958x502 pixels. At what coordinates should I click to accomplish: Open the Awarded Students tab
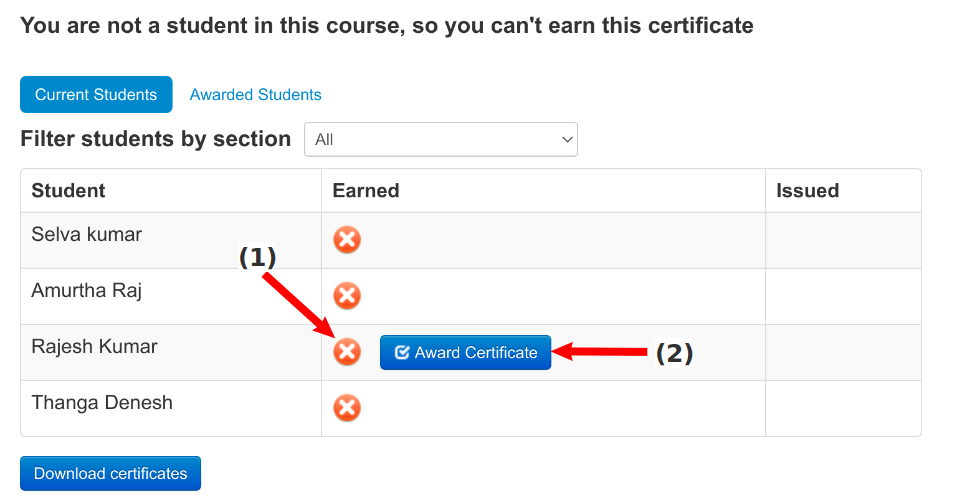coord(256,95)
